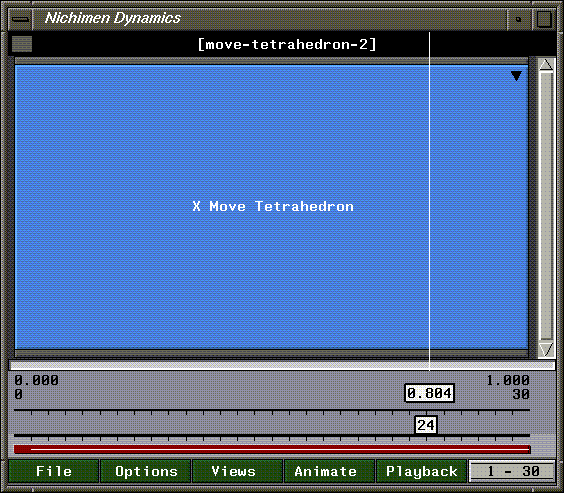
Task: Select the X Move Tetrahedron track
Action: click(273, 206)
